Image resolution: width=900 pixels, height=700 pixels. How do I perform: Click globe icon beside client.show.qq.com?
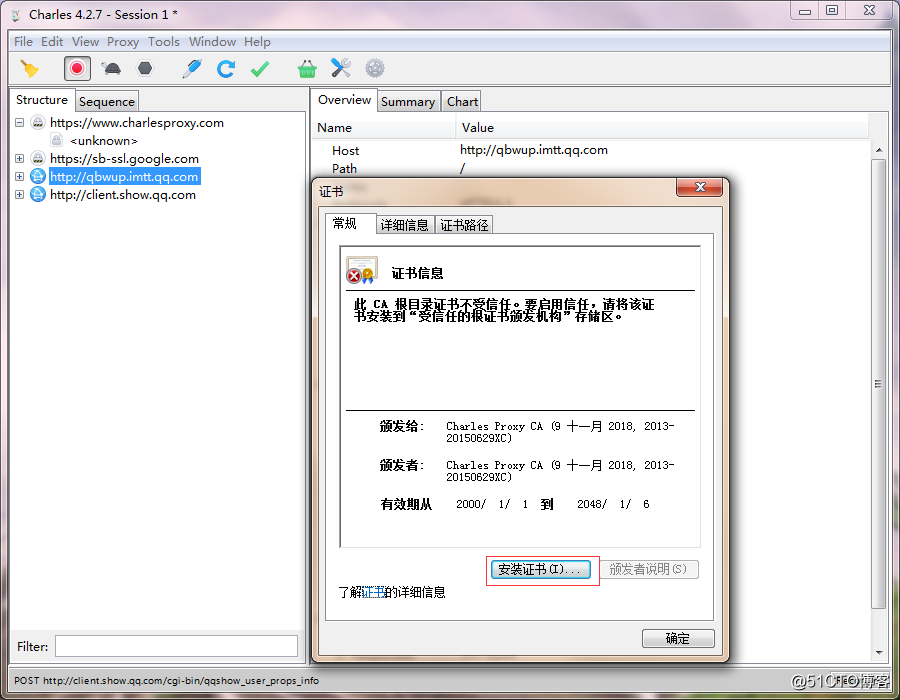click(38, 195)
